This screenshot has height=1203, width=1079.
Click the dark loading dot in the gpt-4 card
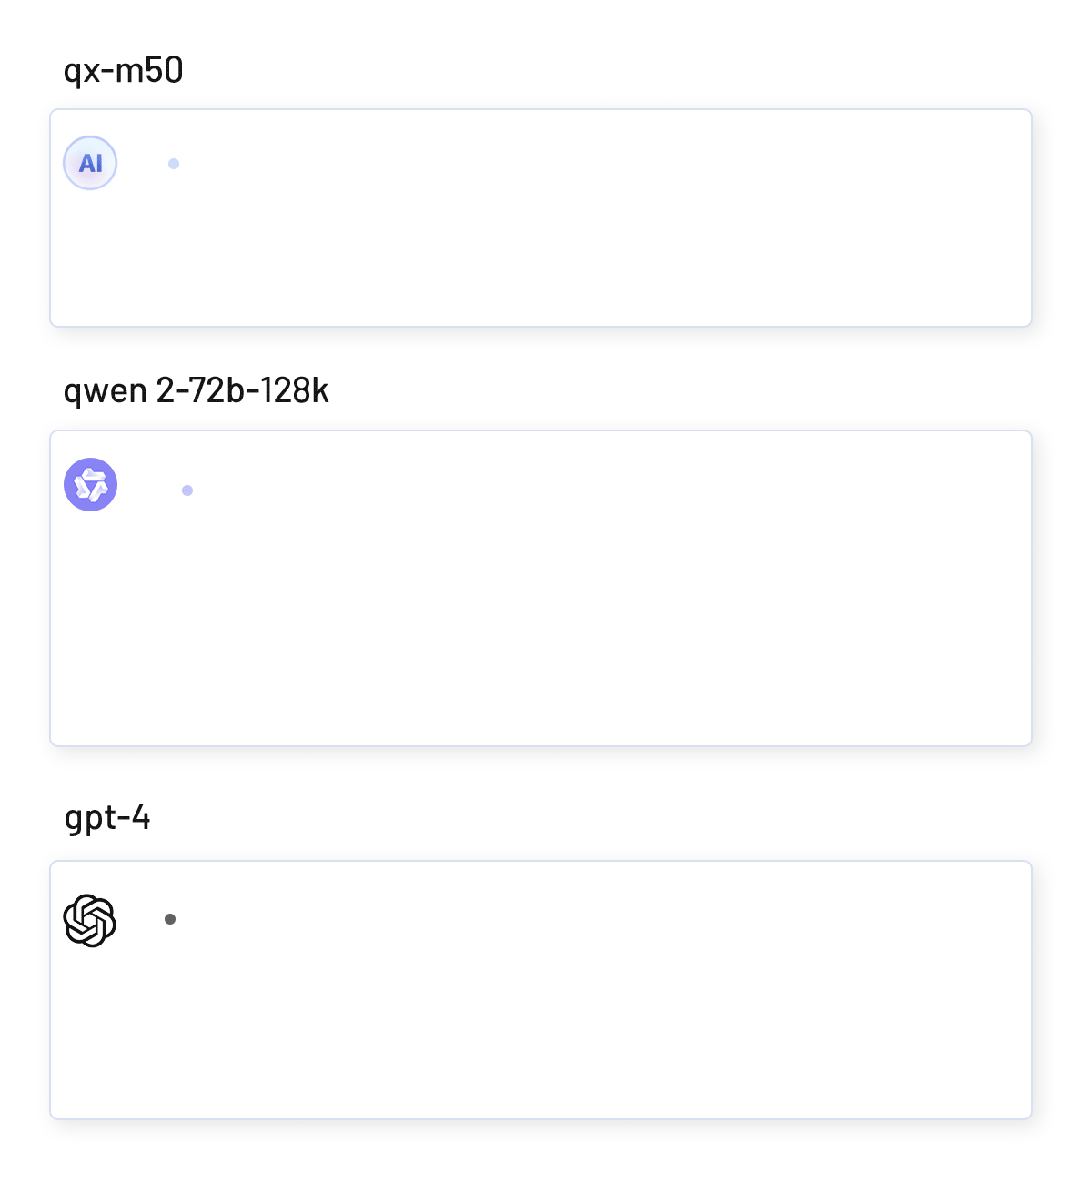click(170, 919)
